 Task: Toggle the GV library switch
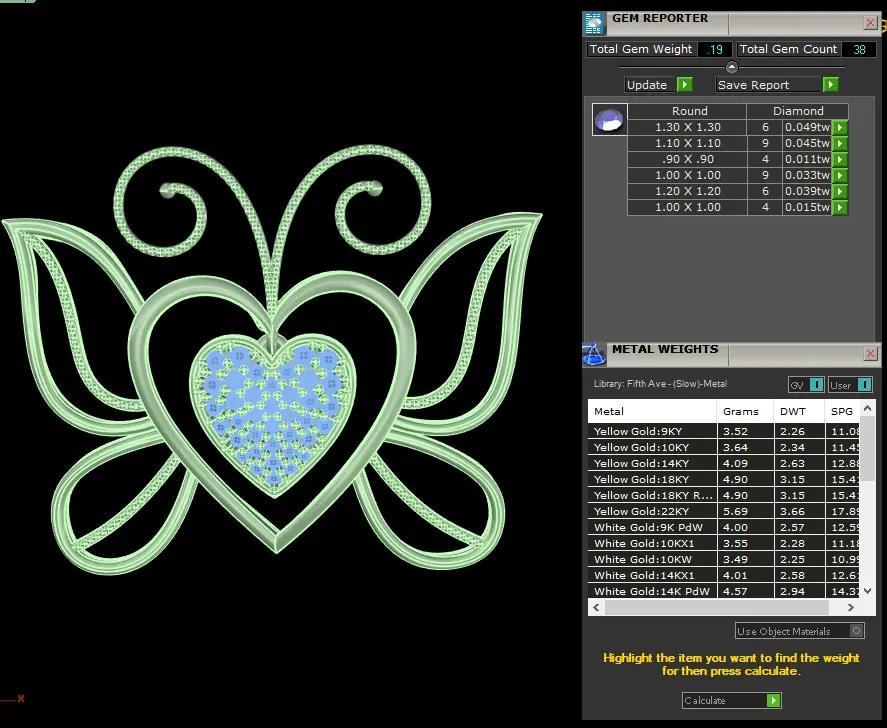click(816, 385)
